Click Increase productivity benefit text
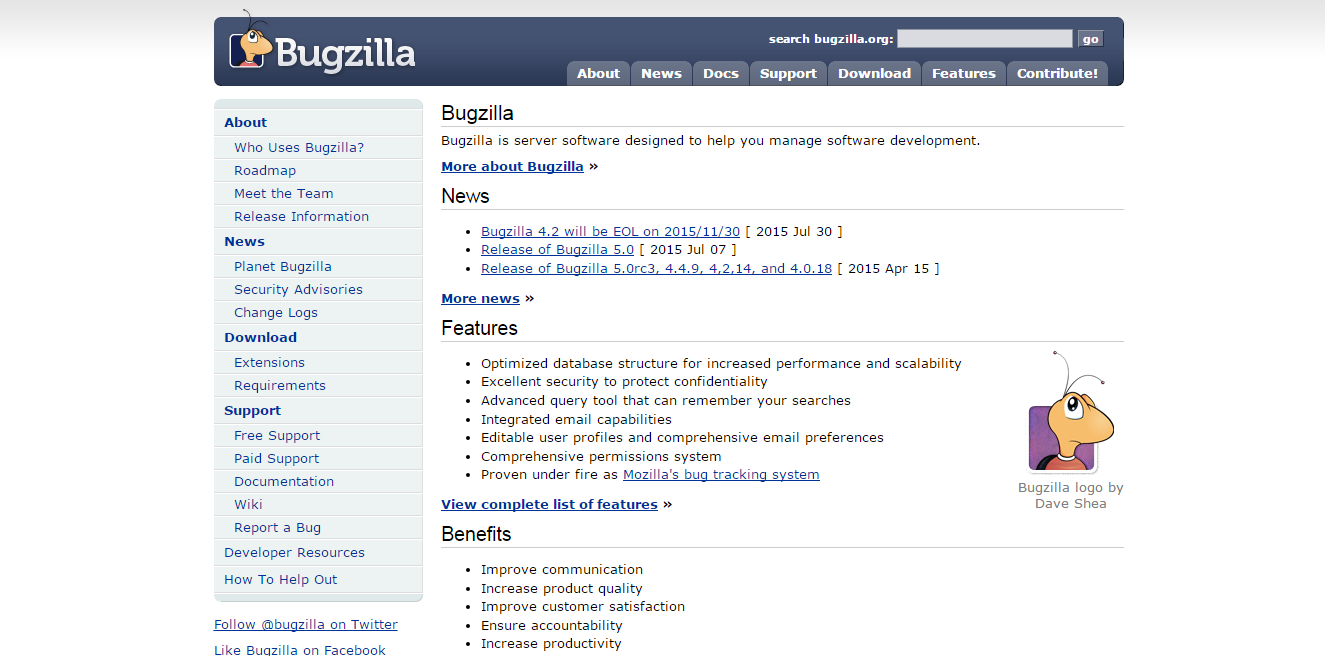This screenshot has width=1325, height=656. click(551, 643)
